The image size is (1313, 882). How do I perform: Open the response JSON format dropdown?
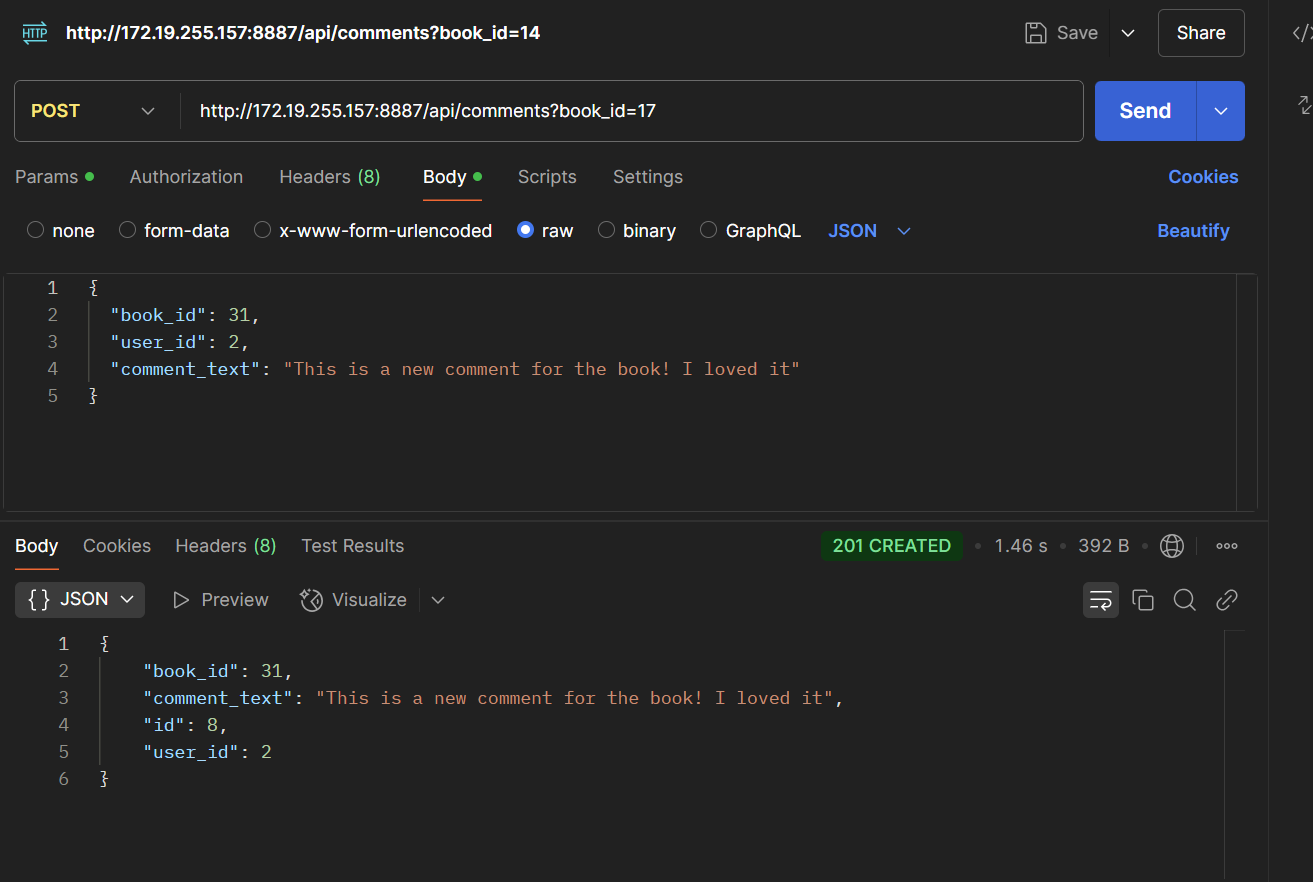tap(80, 600)
